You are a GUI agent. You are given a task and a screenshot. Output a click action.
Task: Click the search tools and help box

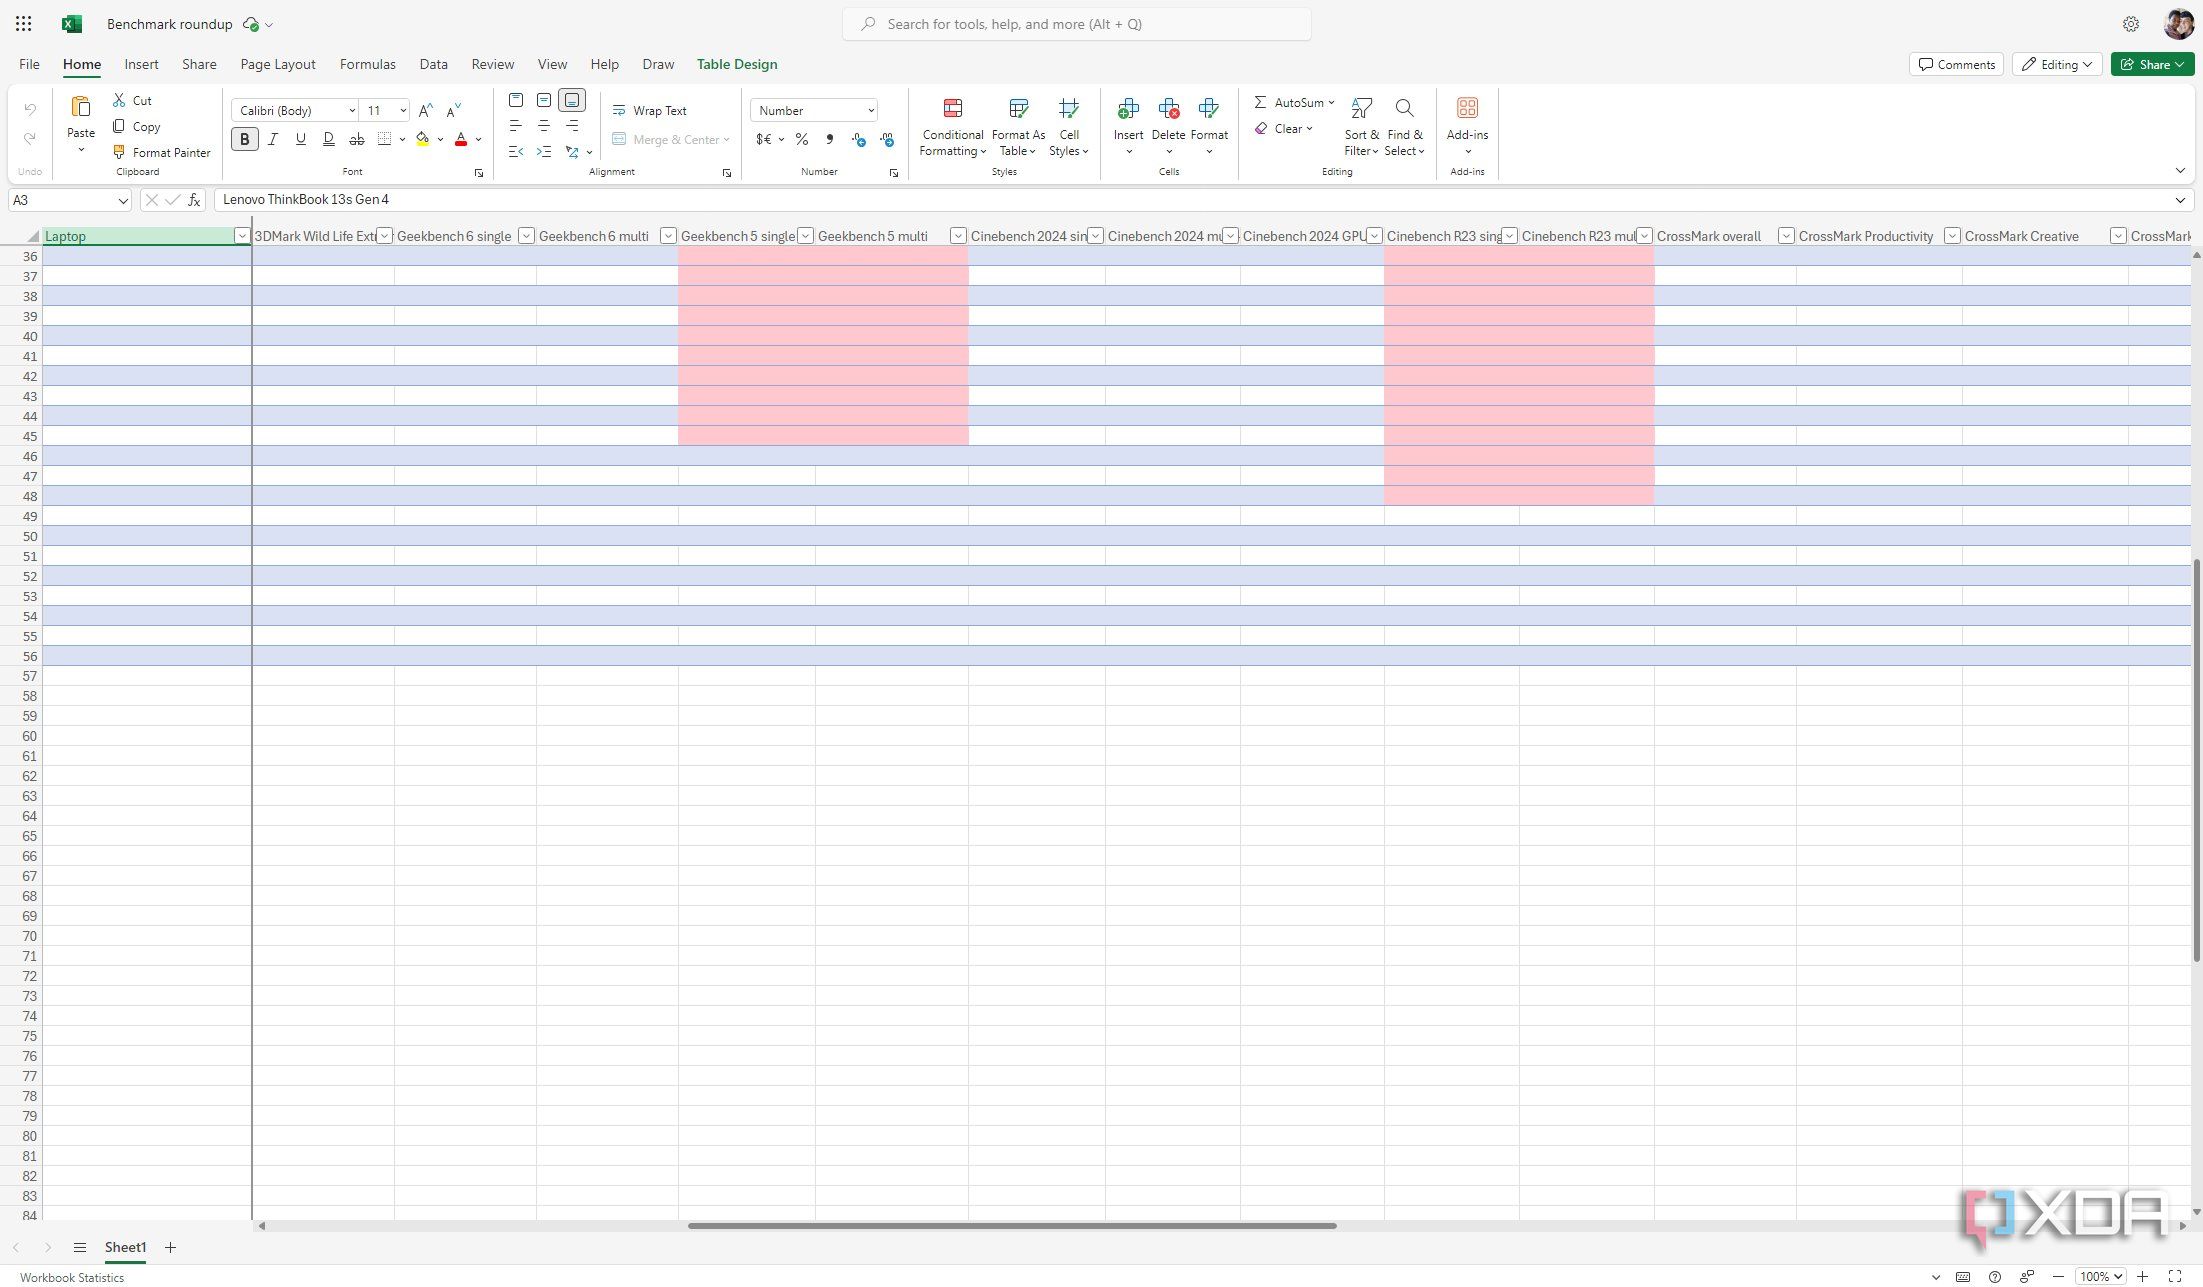click(x=1077, y=24)
